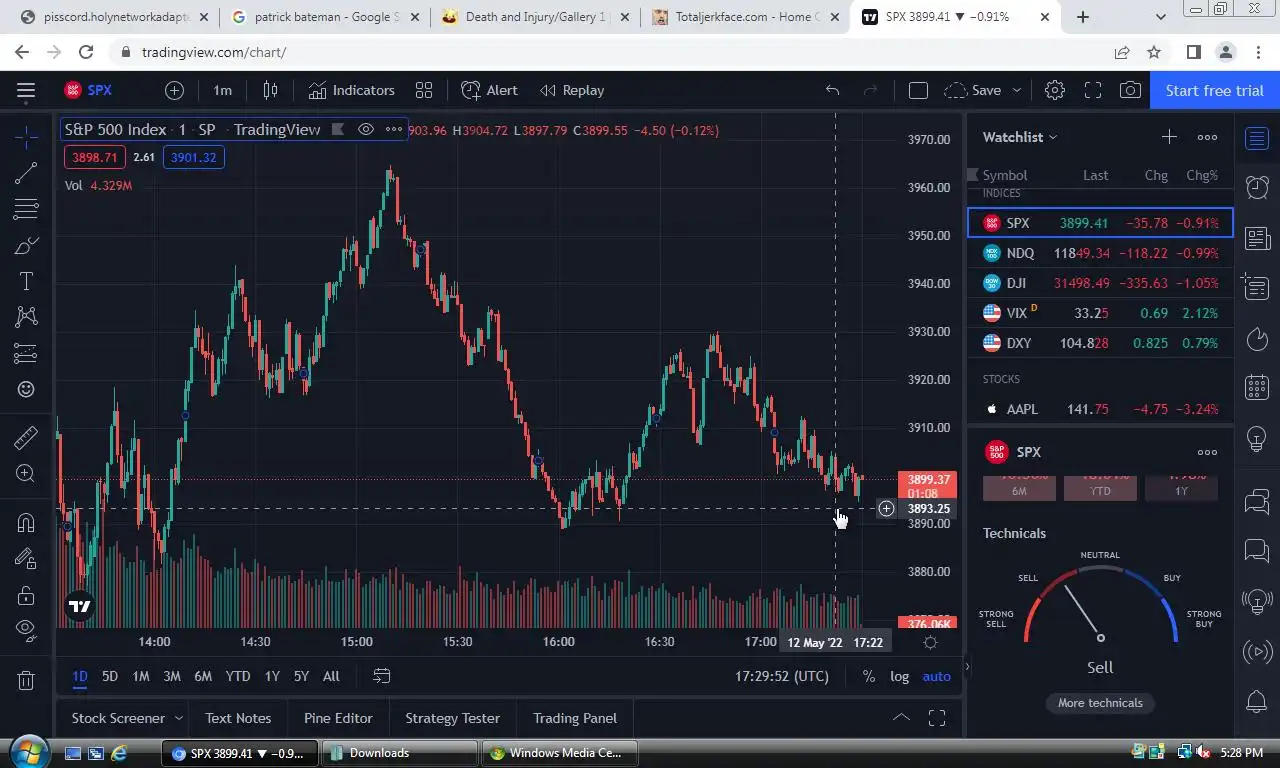This screenshot has height=768, width=1280.
Task: Open the candlestick chart type selector
Action: pos(270,90)
